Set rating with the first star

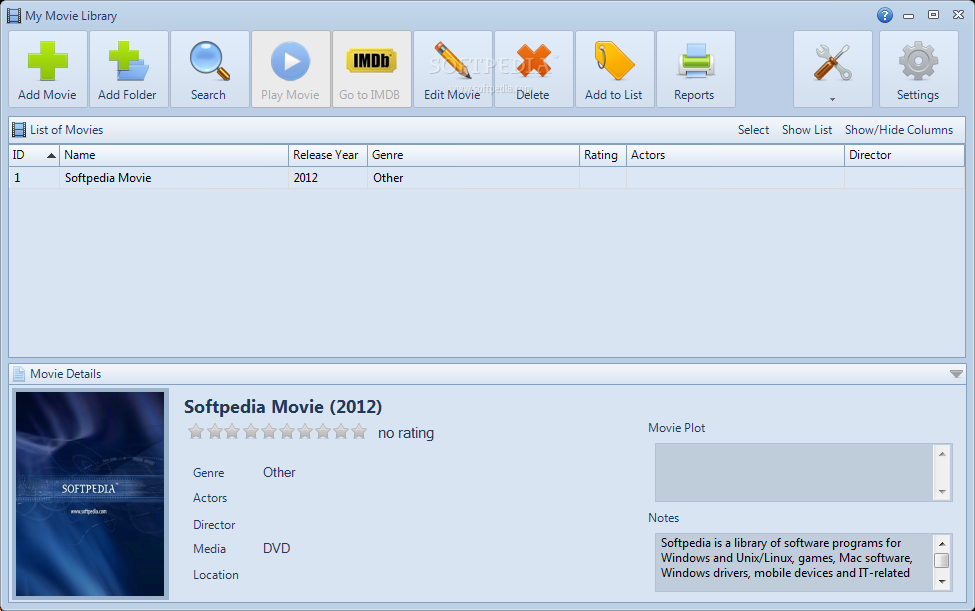click(196, 431)
